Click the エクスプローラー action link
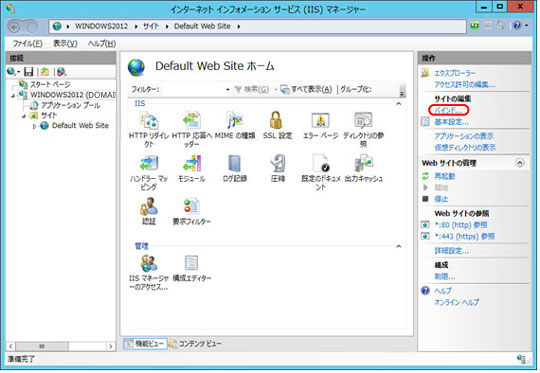Screen dimensions: 540x373 tap(455, 73)
